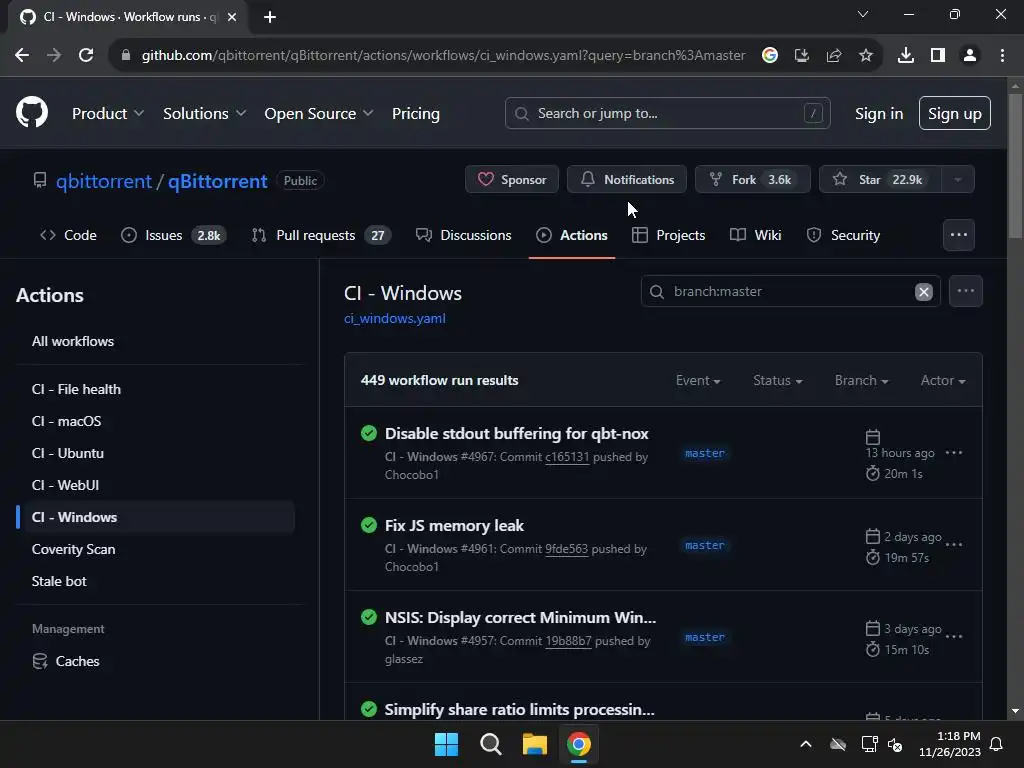Expand the Open Source menu

pyautogui.click(x=319, y=114)
